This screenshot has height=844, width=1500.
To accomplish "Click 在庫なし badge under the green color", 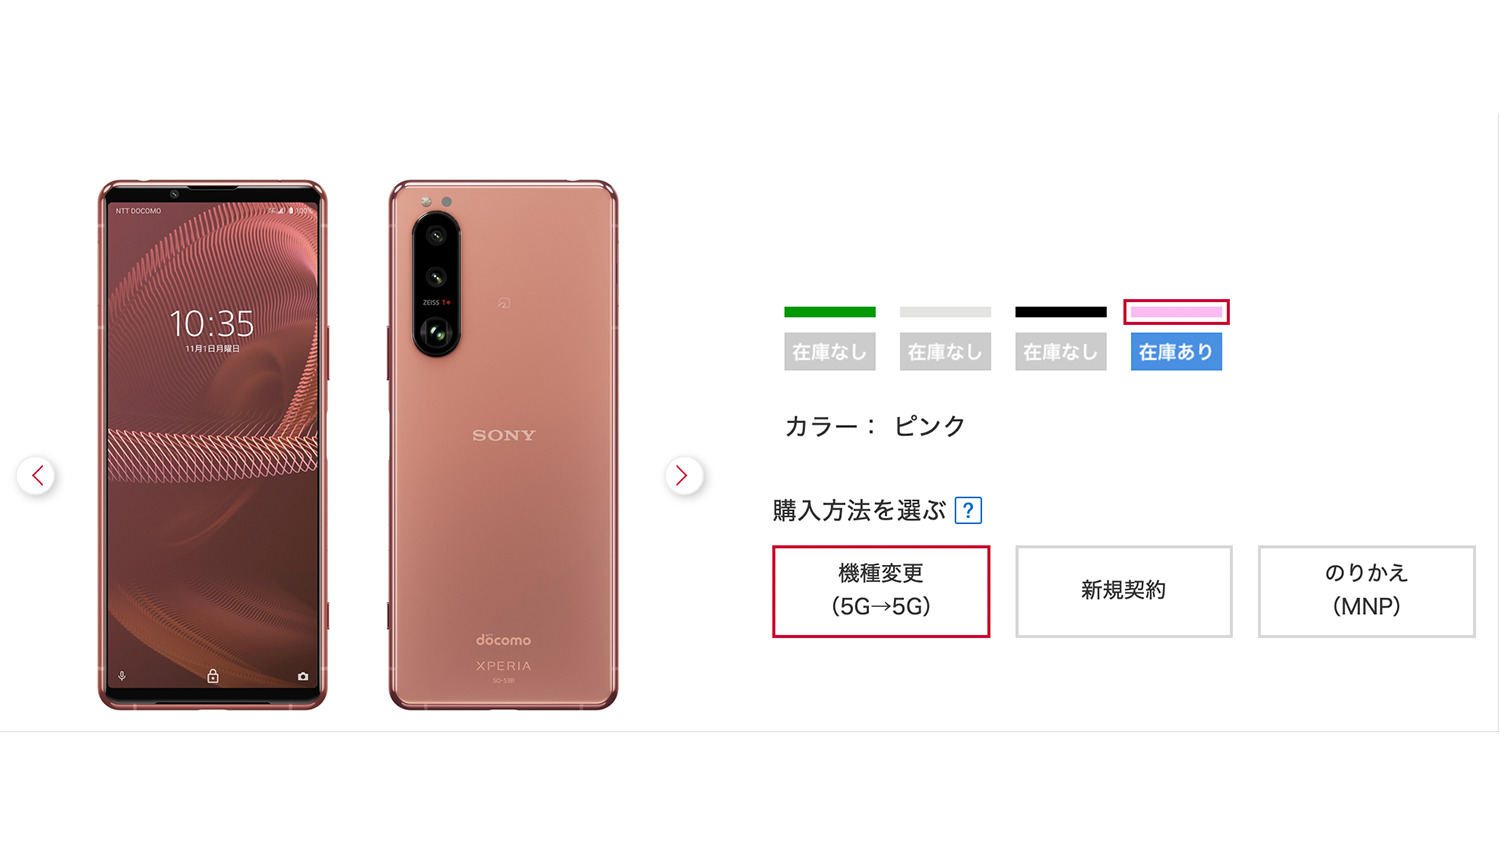I will pyautogui.click(x=830, y=352).
